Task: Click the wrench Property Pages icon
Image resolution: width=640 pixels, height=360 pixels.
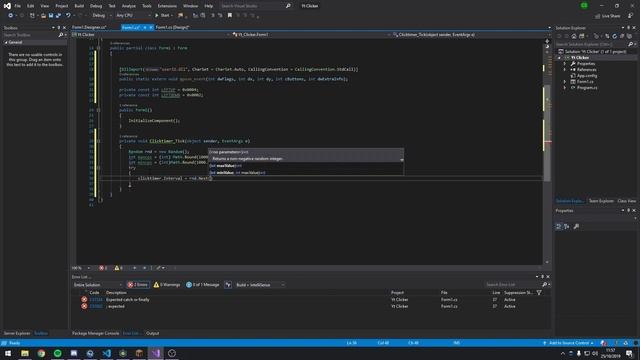Action: click(x=576, y=227)
